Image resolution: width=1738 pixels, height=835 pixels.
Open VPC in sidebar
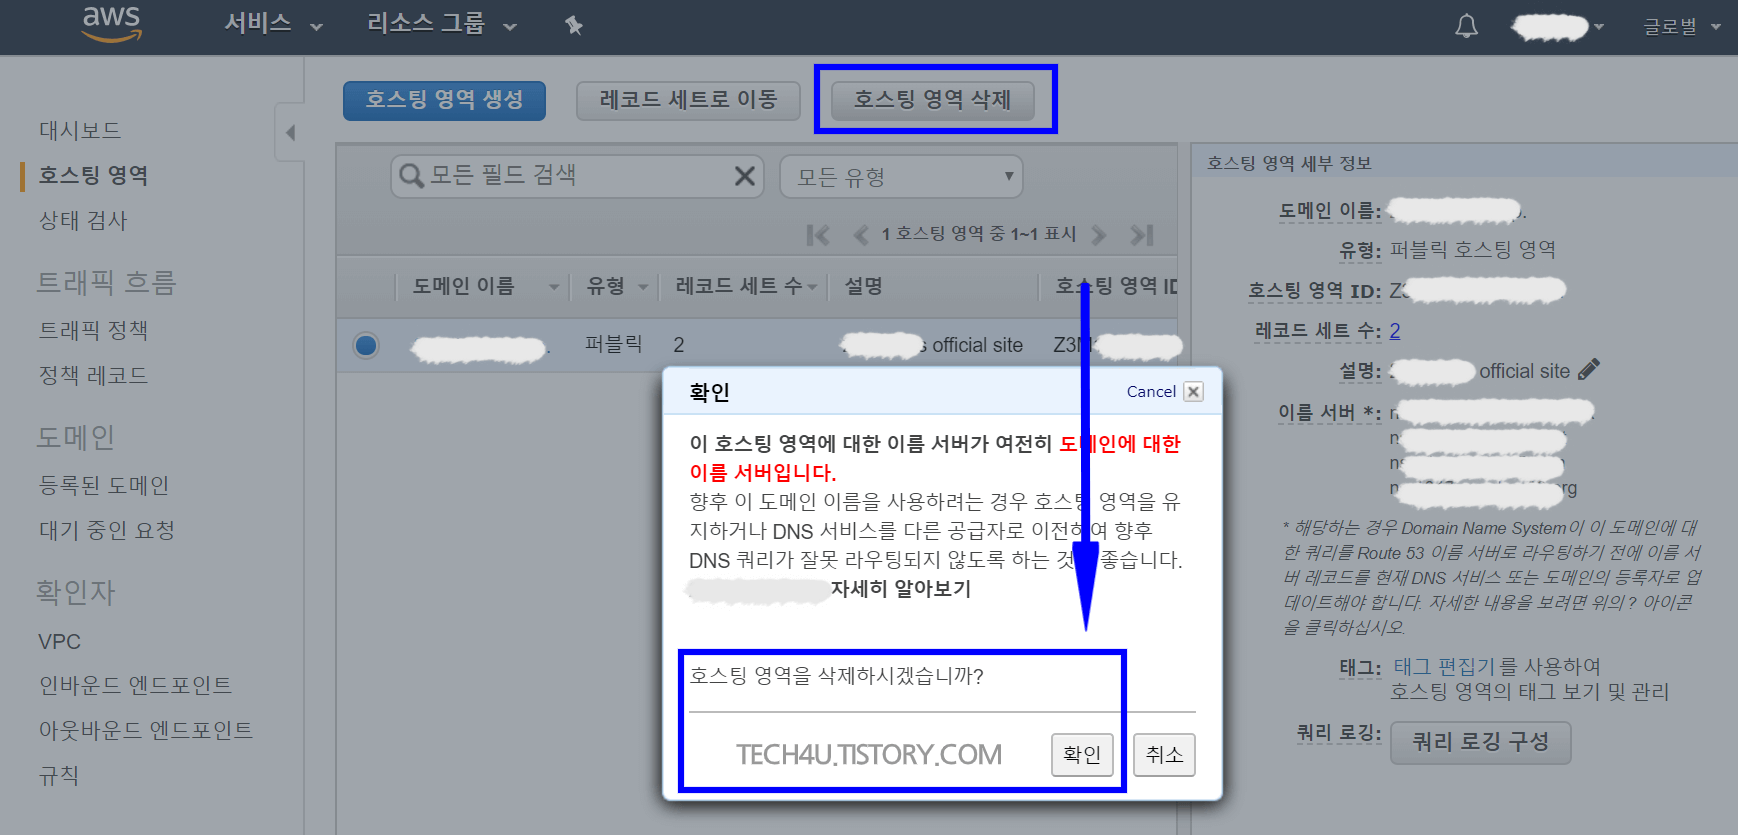[59, 641]
